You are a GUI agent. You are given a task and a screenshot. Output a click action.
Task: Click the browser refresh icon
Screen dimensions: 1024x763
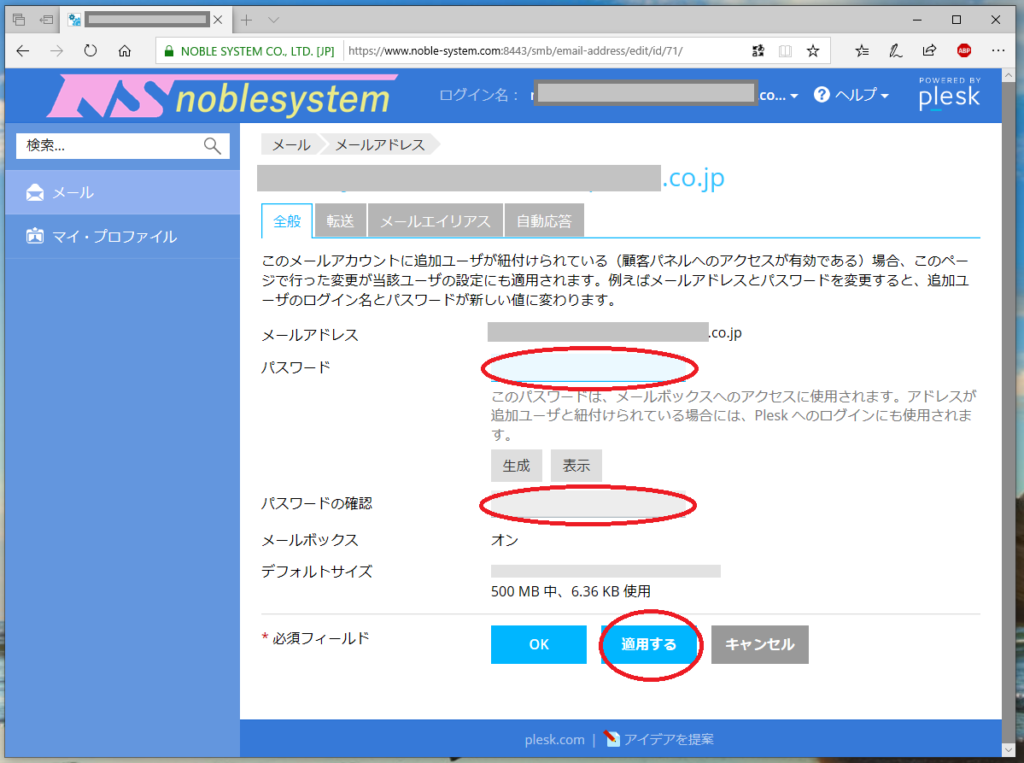click(x=91, y=50)
